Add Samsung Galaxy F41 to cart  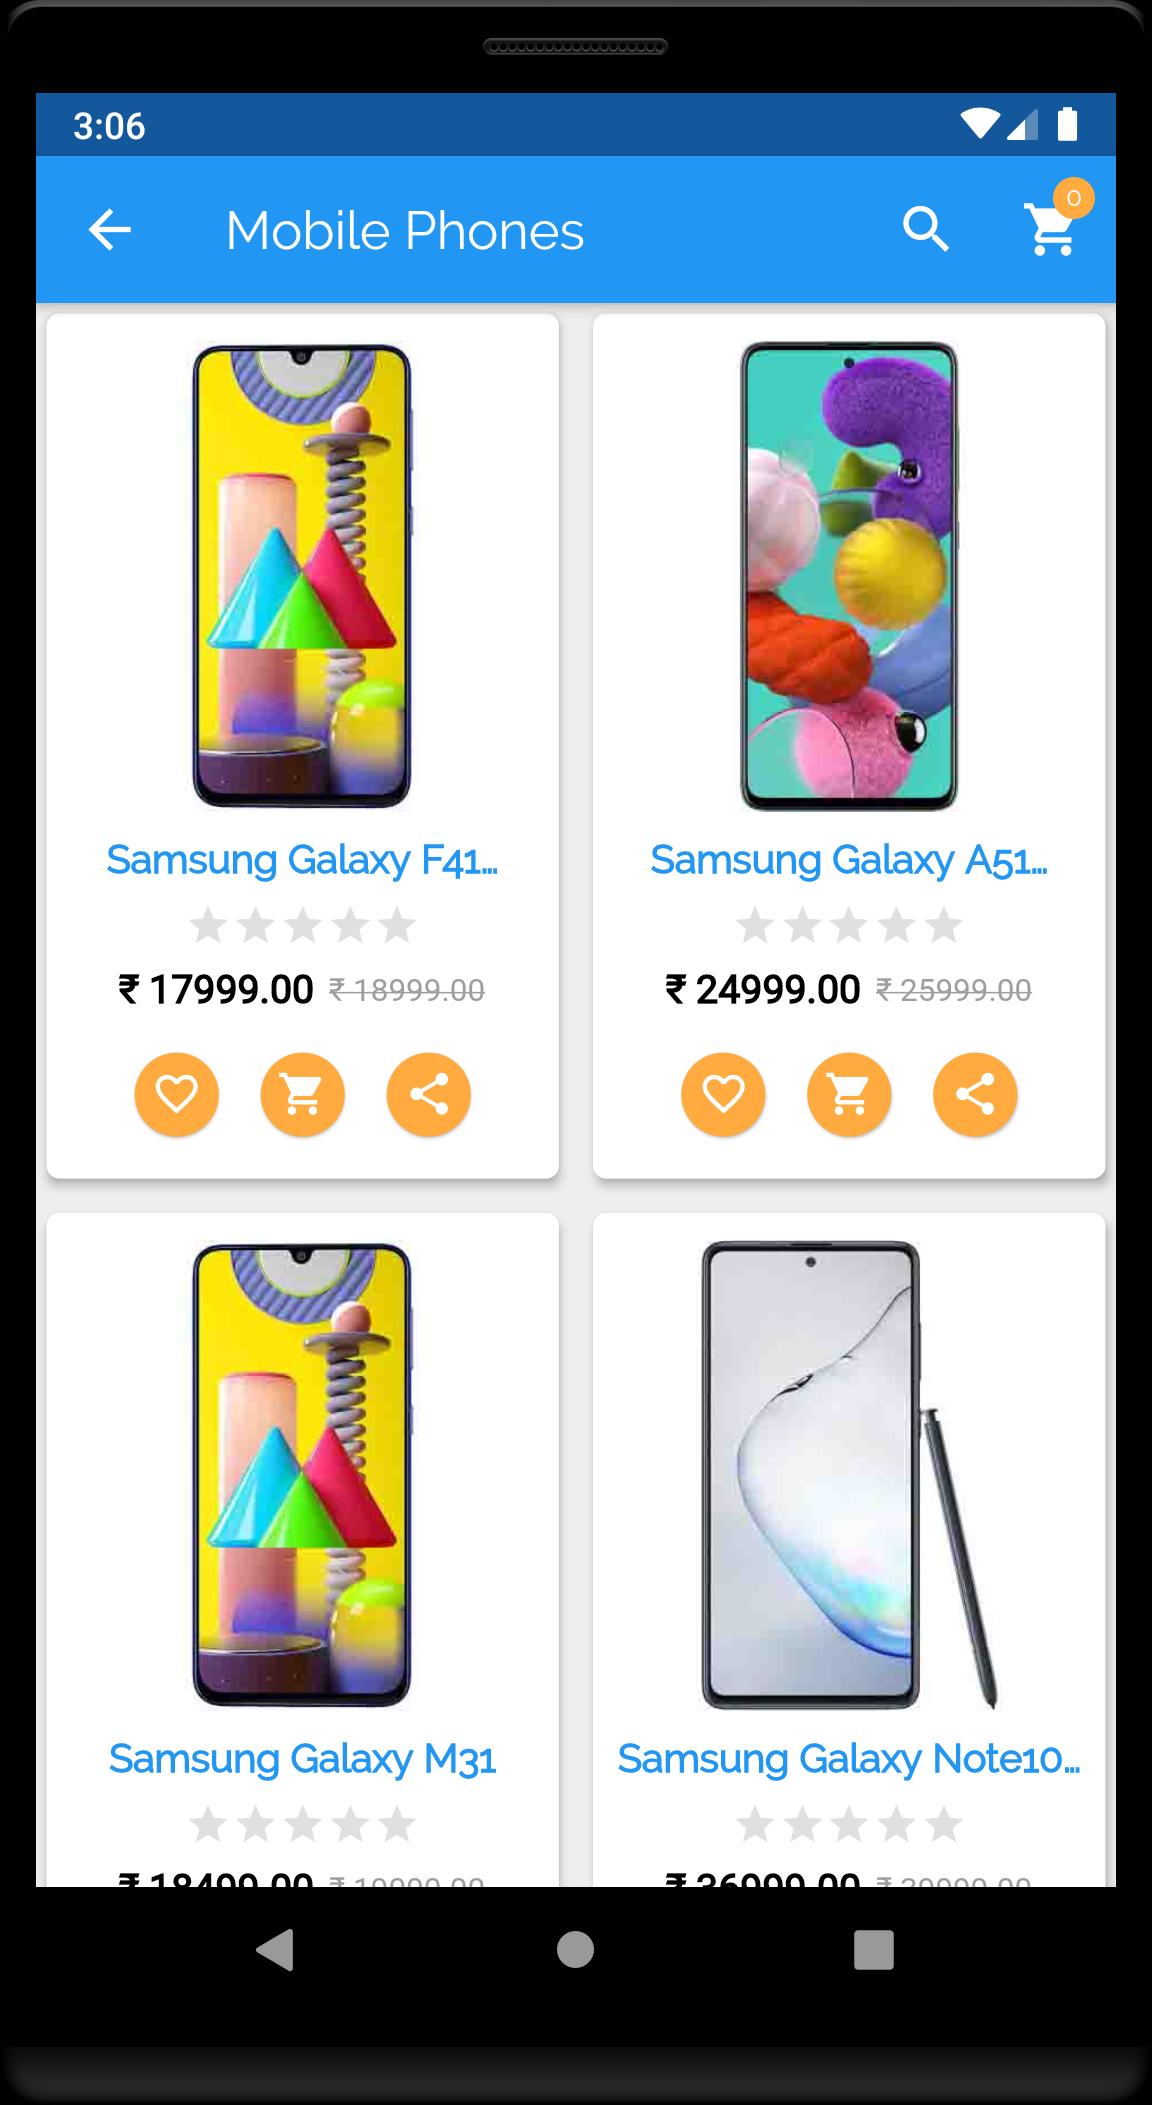[303, 1094]
